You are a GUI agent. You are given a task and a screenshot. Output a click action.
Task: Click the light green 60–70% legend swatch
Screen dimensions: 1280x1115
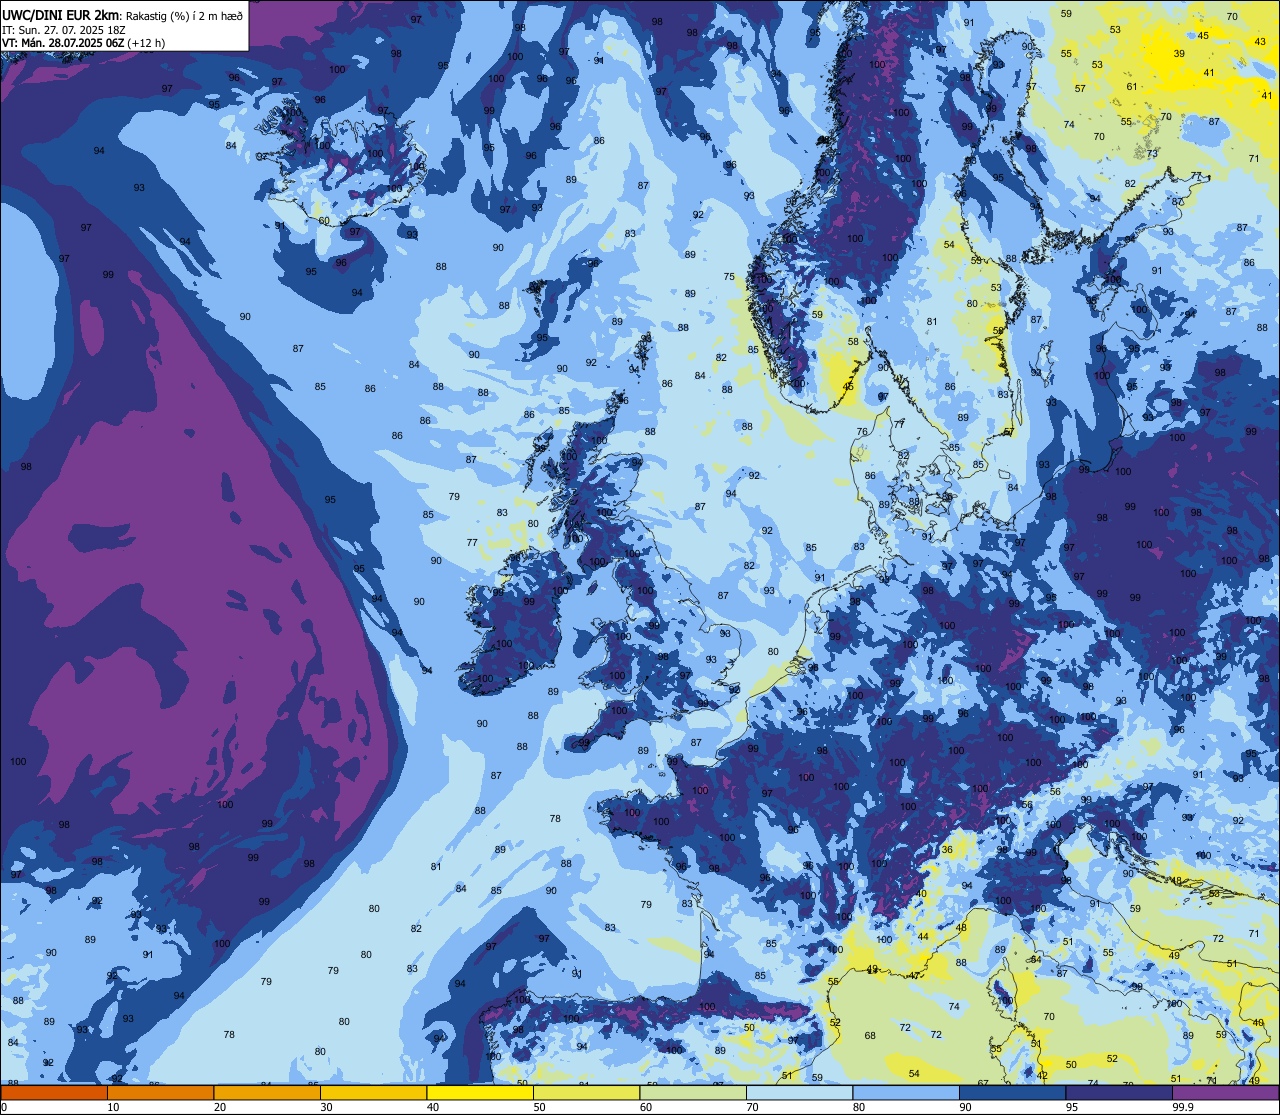click(693, 1092)
